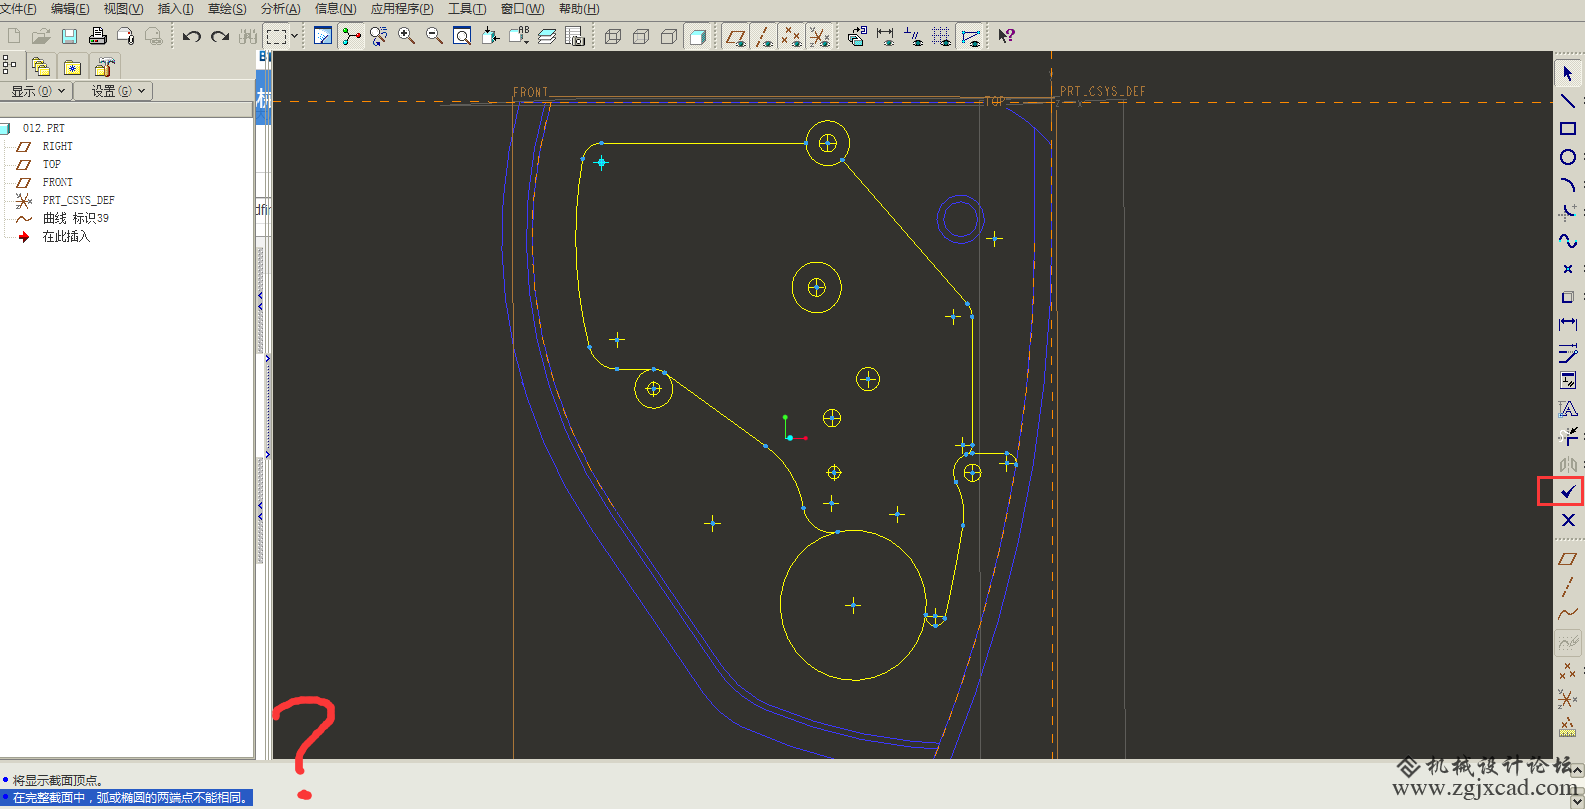Open the 显示 dropdown in model tree

point(37,91)
